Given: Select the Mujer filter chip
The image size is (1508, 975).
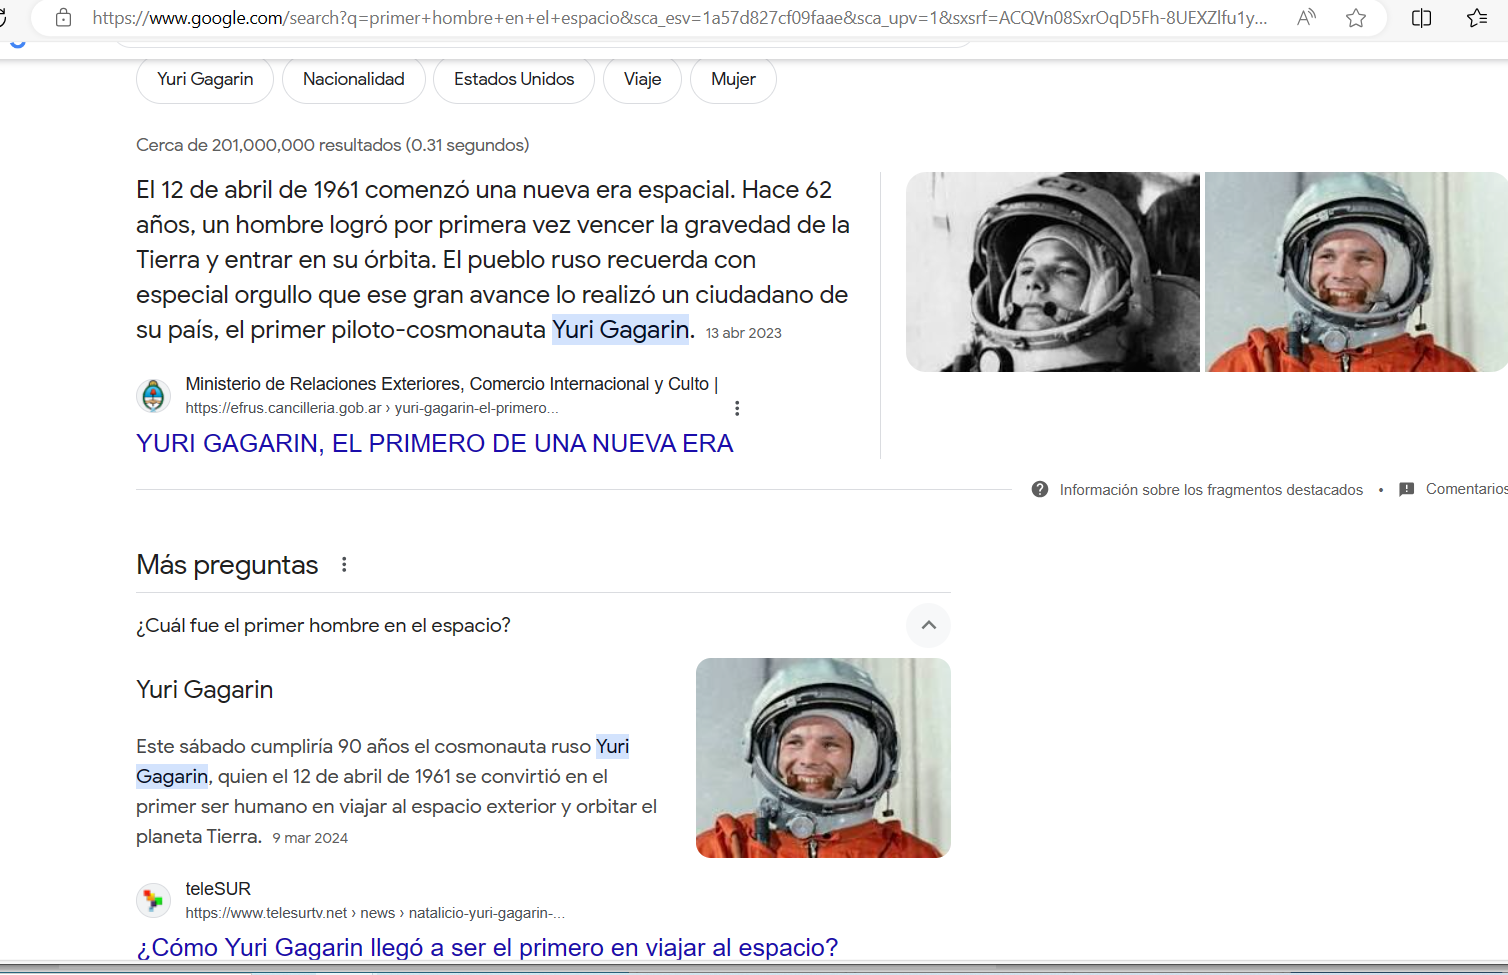Looking at the screenshot, I should point(733,79).
